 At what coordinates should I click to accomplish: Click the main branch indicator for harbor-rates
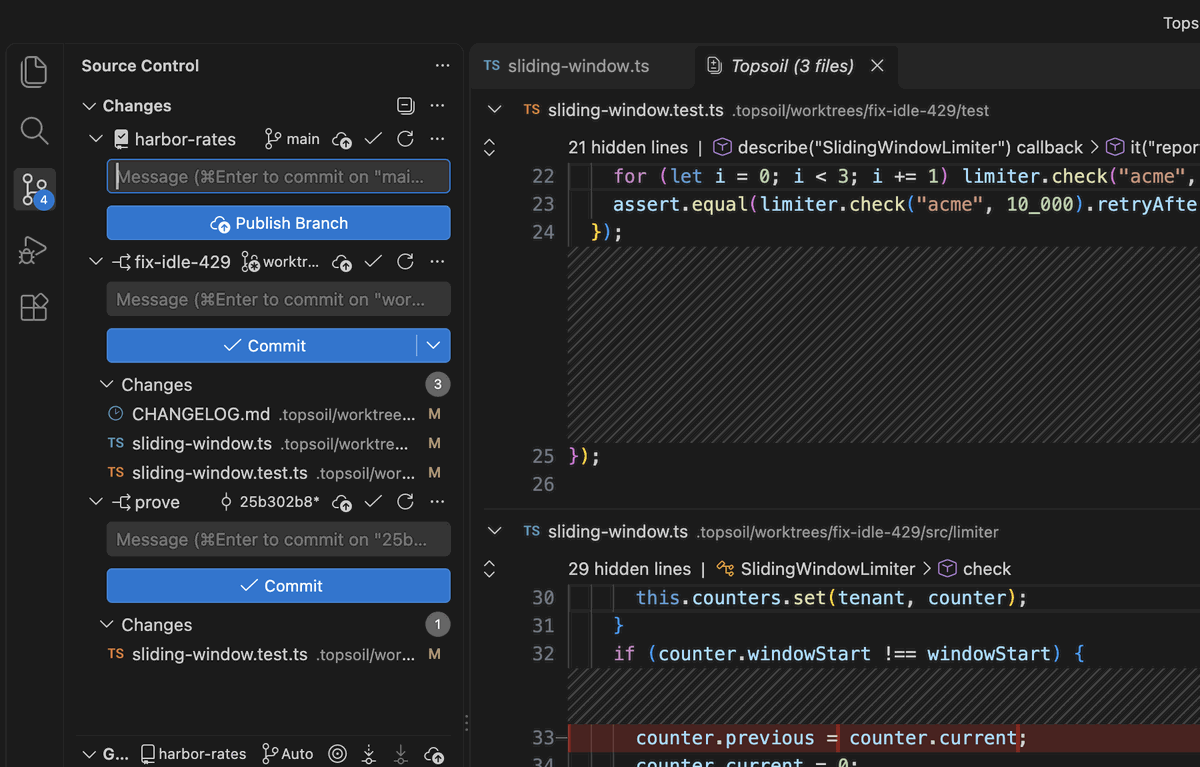[x=292, y=139]
